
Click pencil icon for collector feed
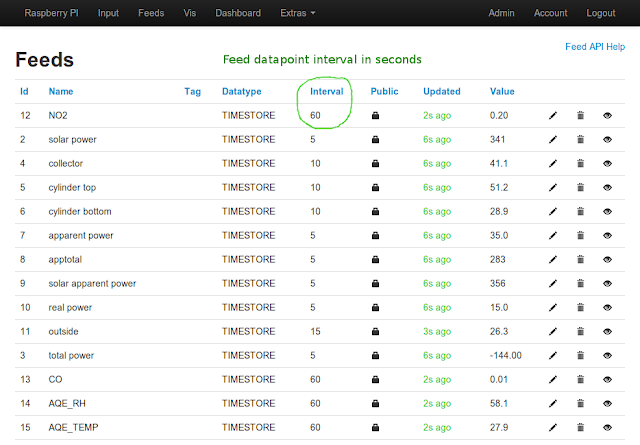coord(553,164)
